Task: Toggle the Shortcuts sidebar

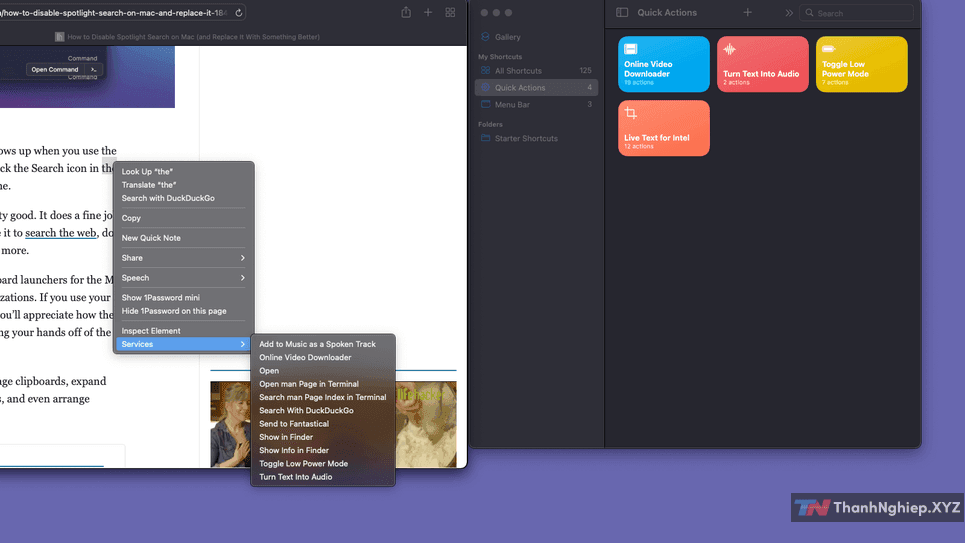Action: click(x=622, y=13)
